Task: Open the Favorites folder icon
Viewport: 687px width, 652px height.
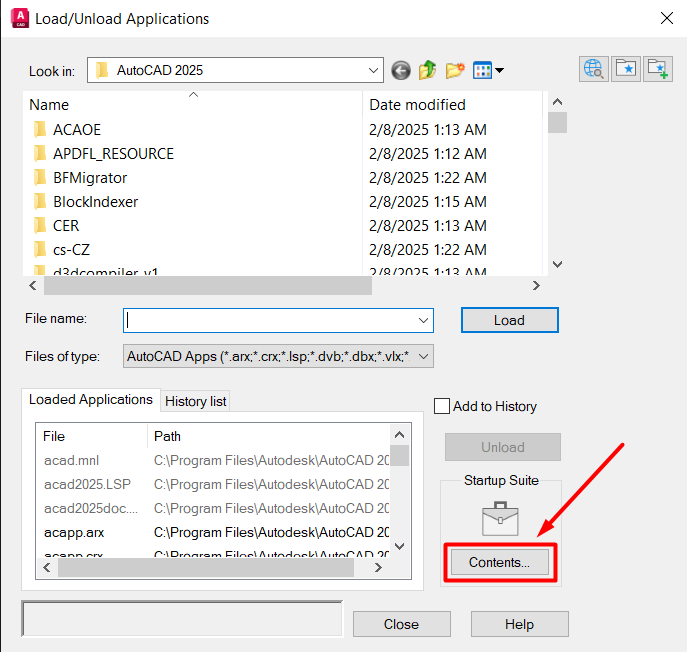Action: pyautogui.click(x=625, y=68)
